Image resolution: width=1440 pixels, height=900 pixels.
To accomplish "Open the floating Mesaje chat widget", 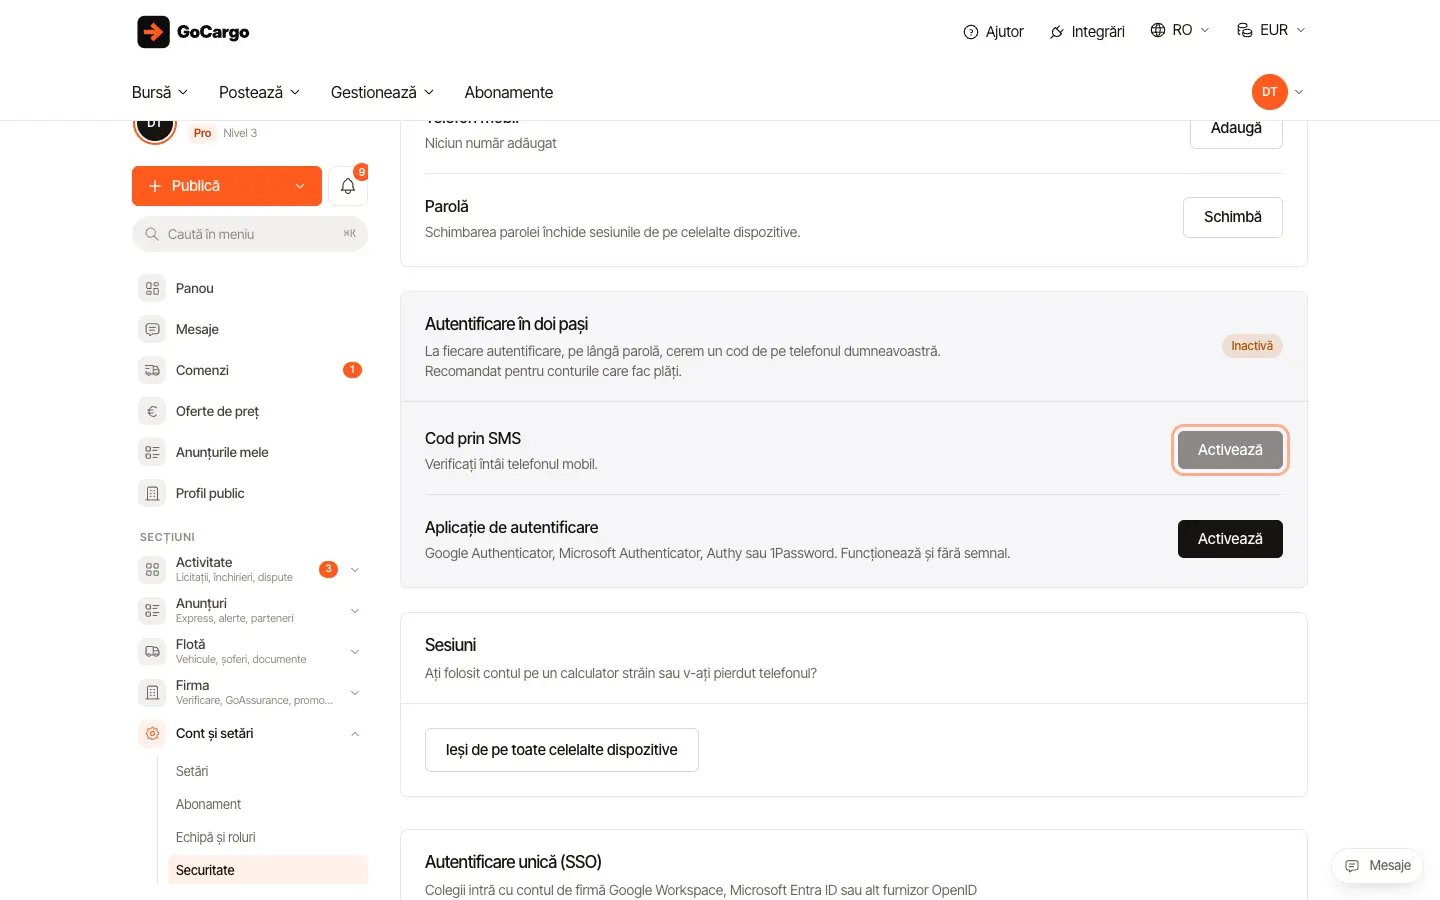I will click(x=1378, y=866).
